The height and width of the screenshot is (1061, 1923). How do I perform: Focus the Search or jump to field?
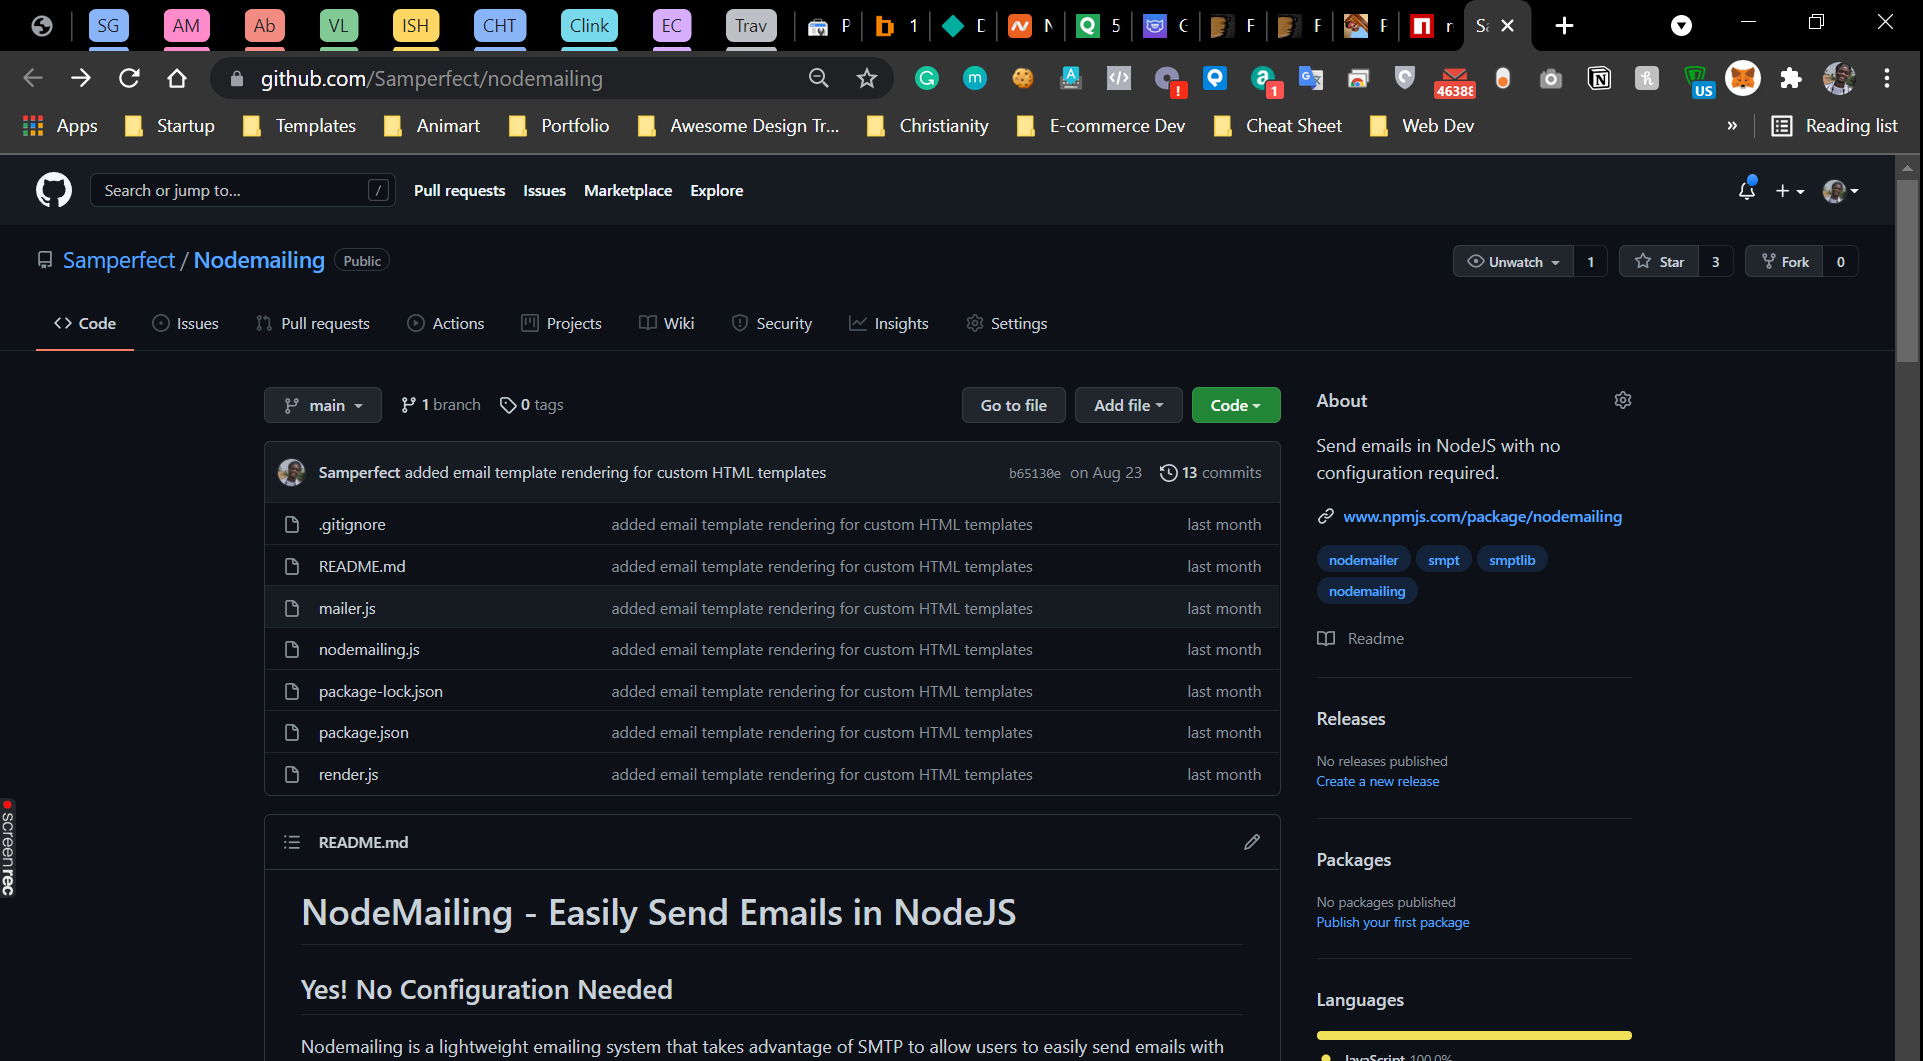point(242,190)
